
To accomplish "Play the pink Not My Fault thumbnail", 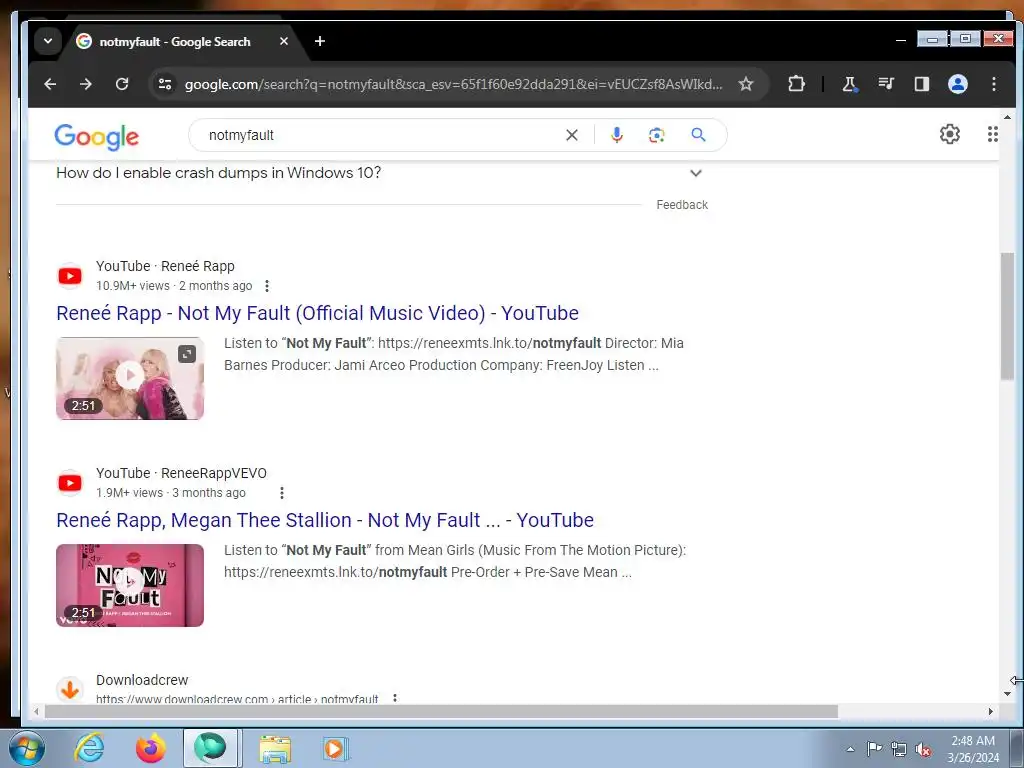I will point(130,585).
